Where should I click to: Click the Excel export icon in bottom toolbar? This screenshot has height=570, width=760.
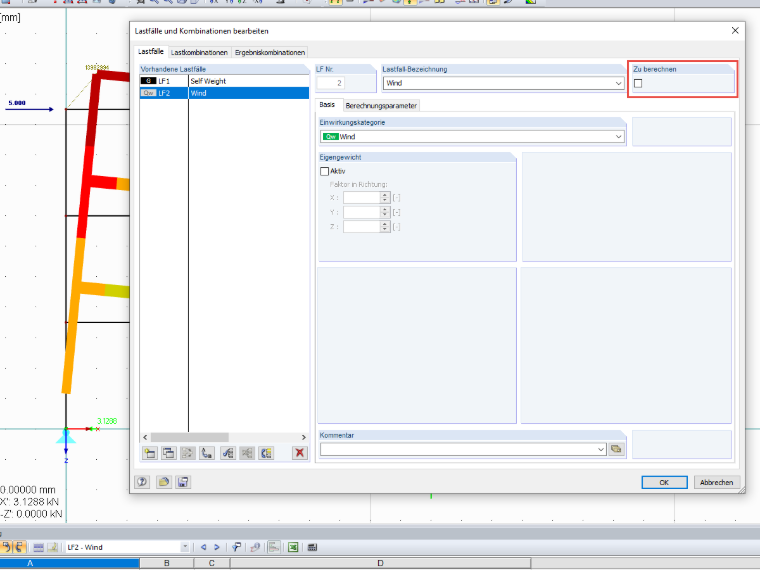pos(293,547)
